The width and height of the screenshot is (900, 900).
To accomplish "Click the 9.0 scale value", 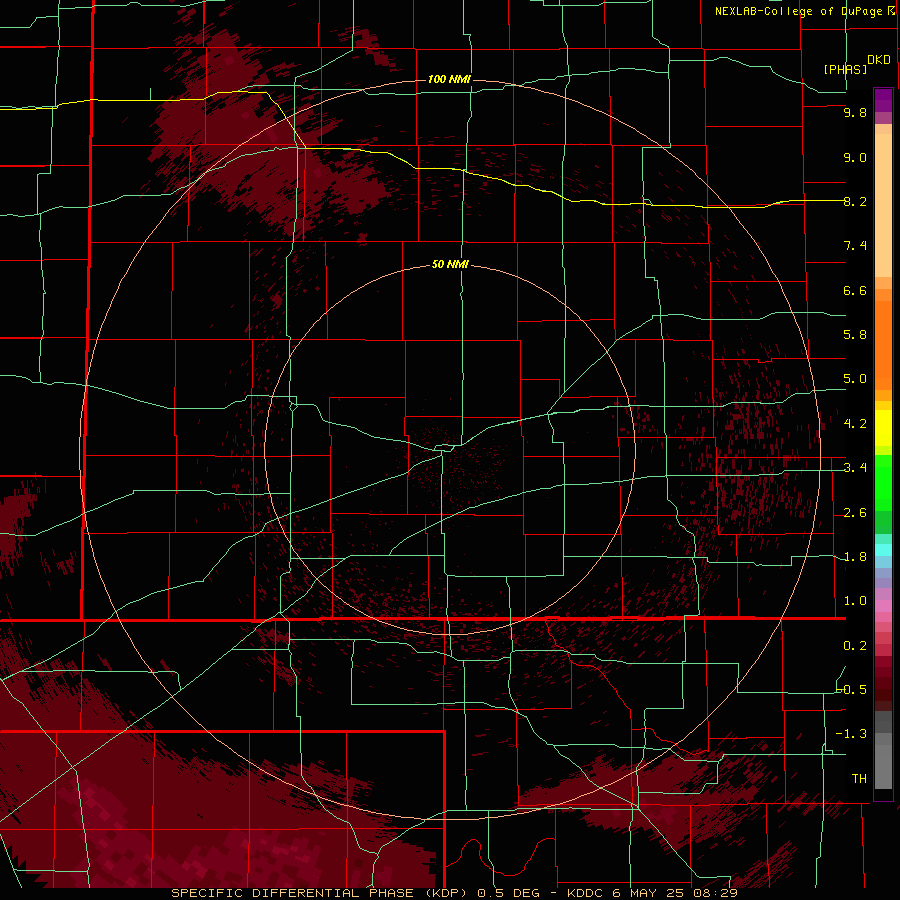I will pyautogui.click(x=855, y=157).
